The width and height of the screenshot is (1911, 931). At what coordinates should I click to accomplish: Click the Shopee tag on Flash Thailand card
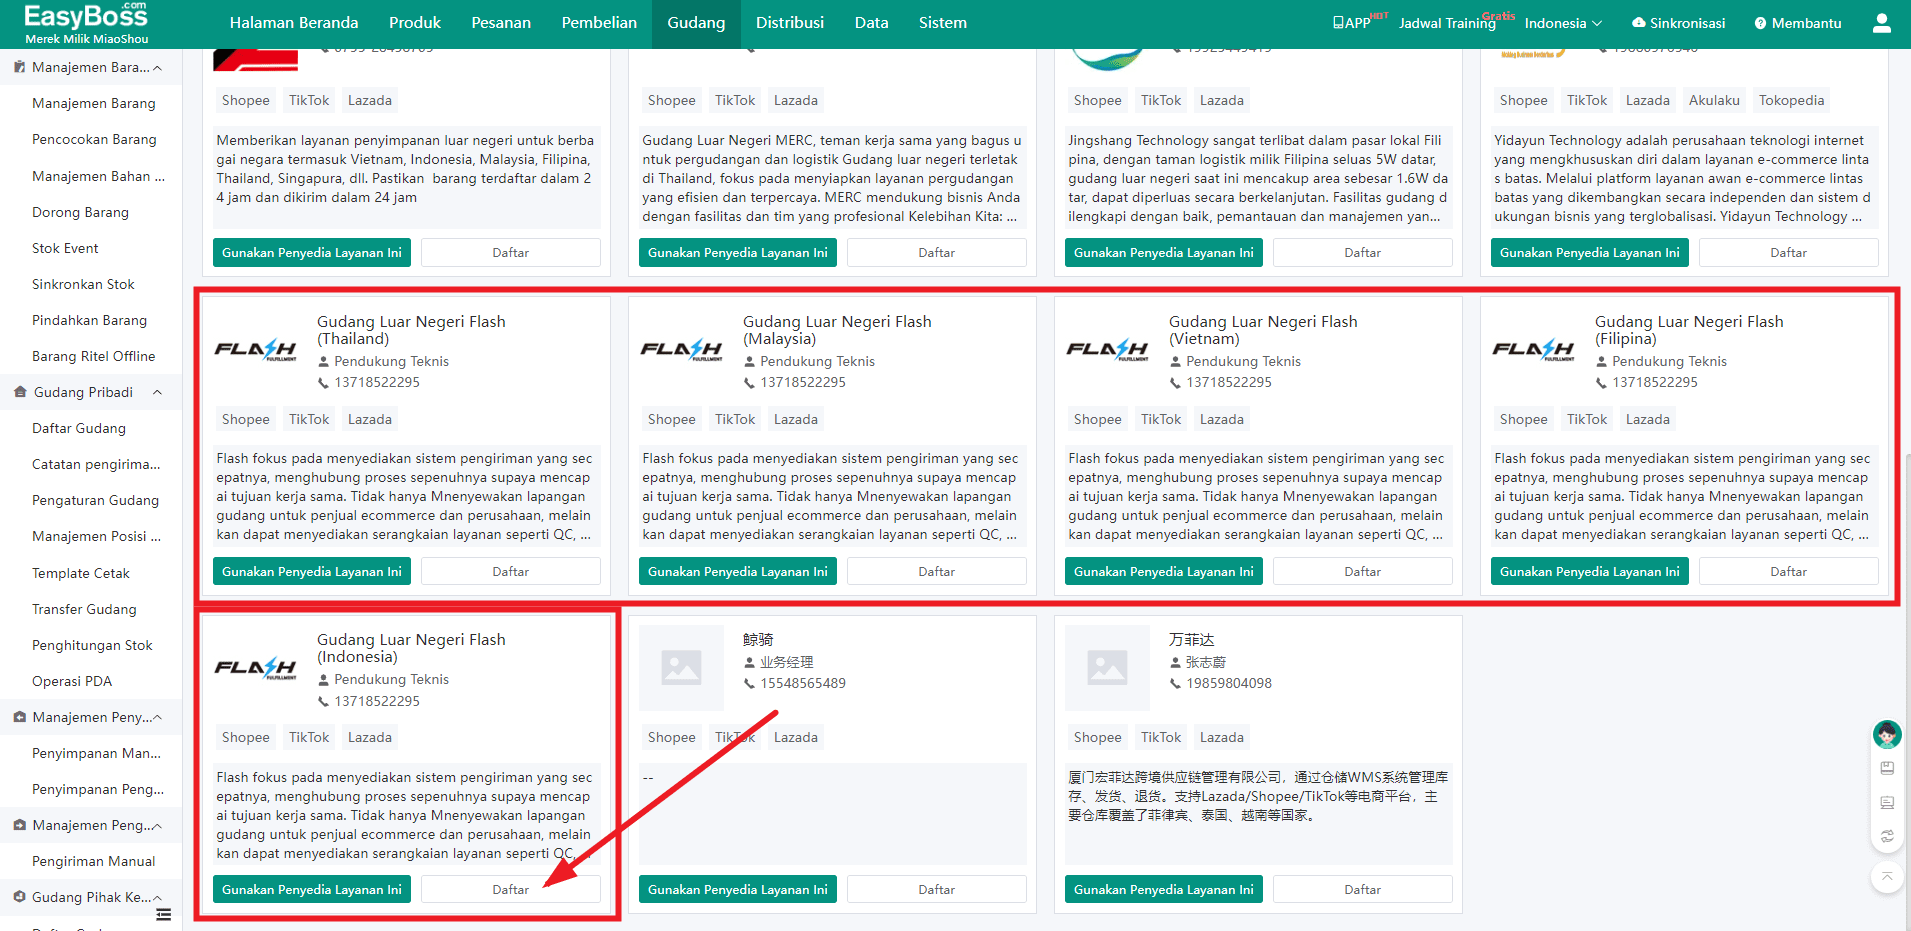coord(246,419)
